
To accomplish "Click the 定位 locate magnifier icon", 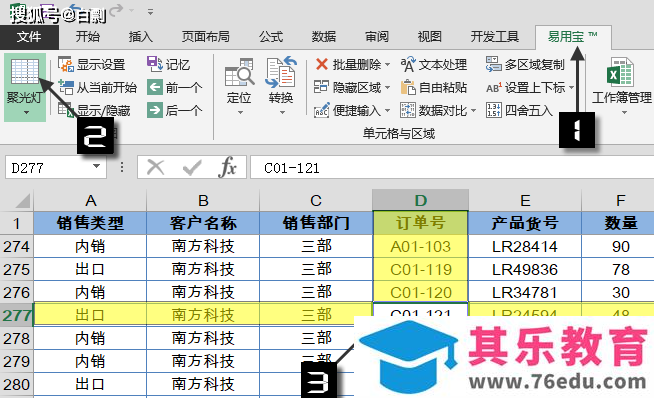I will pyautogui.click(x=239, y=72).
